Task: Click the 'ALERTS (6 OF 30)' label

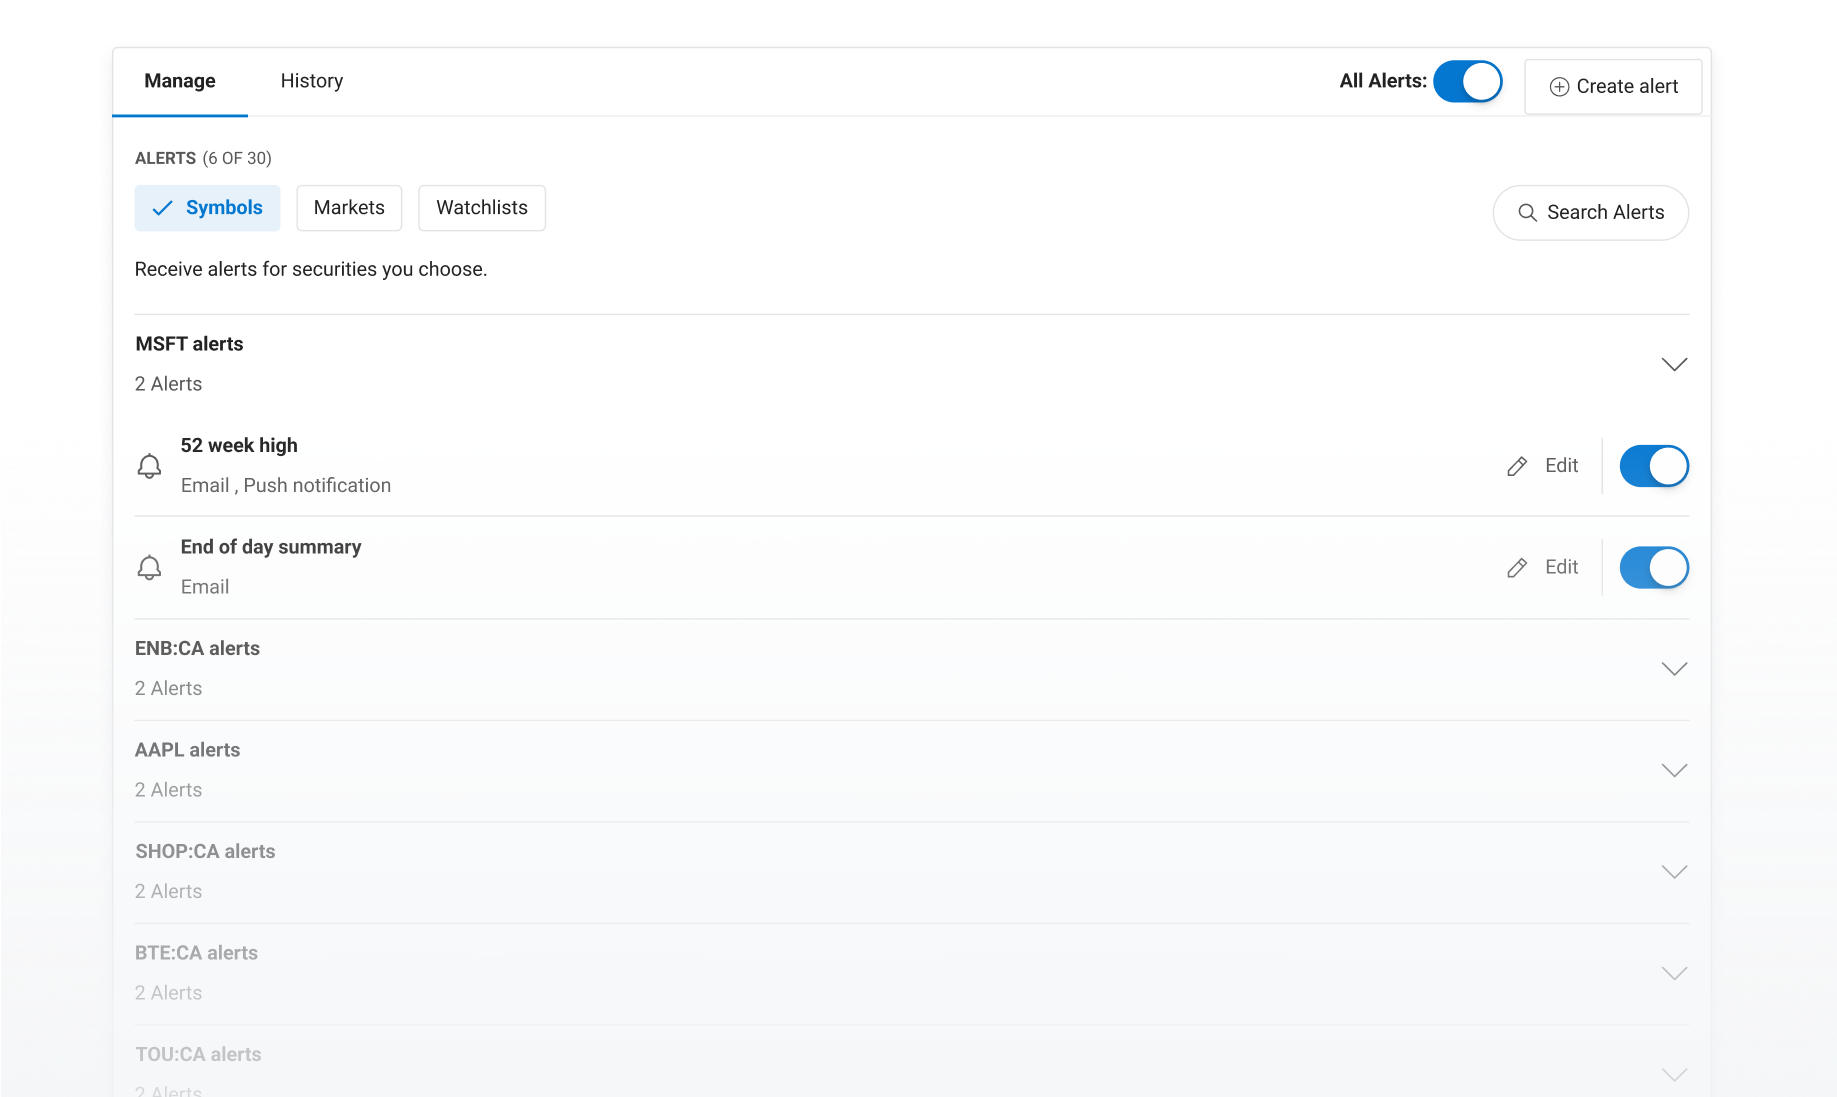Action: click(203, 158)
